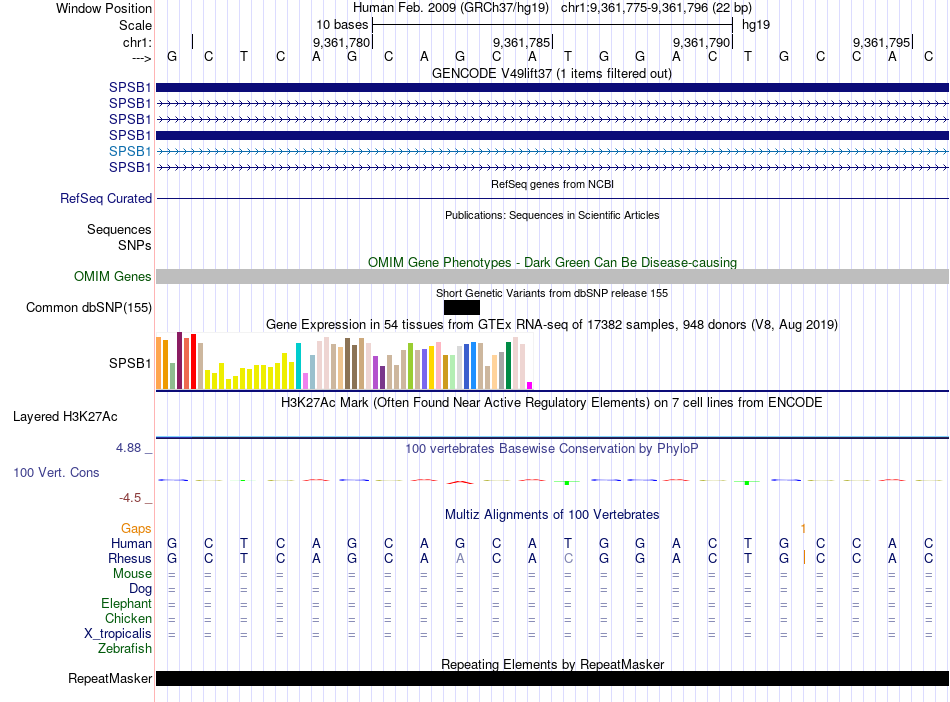Open the "Multiz Alignments of 100 Vertebrates" title

[x=552, y=514]
